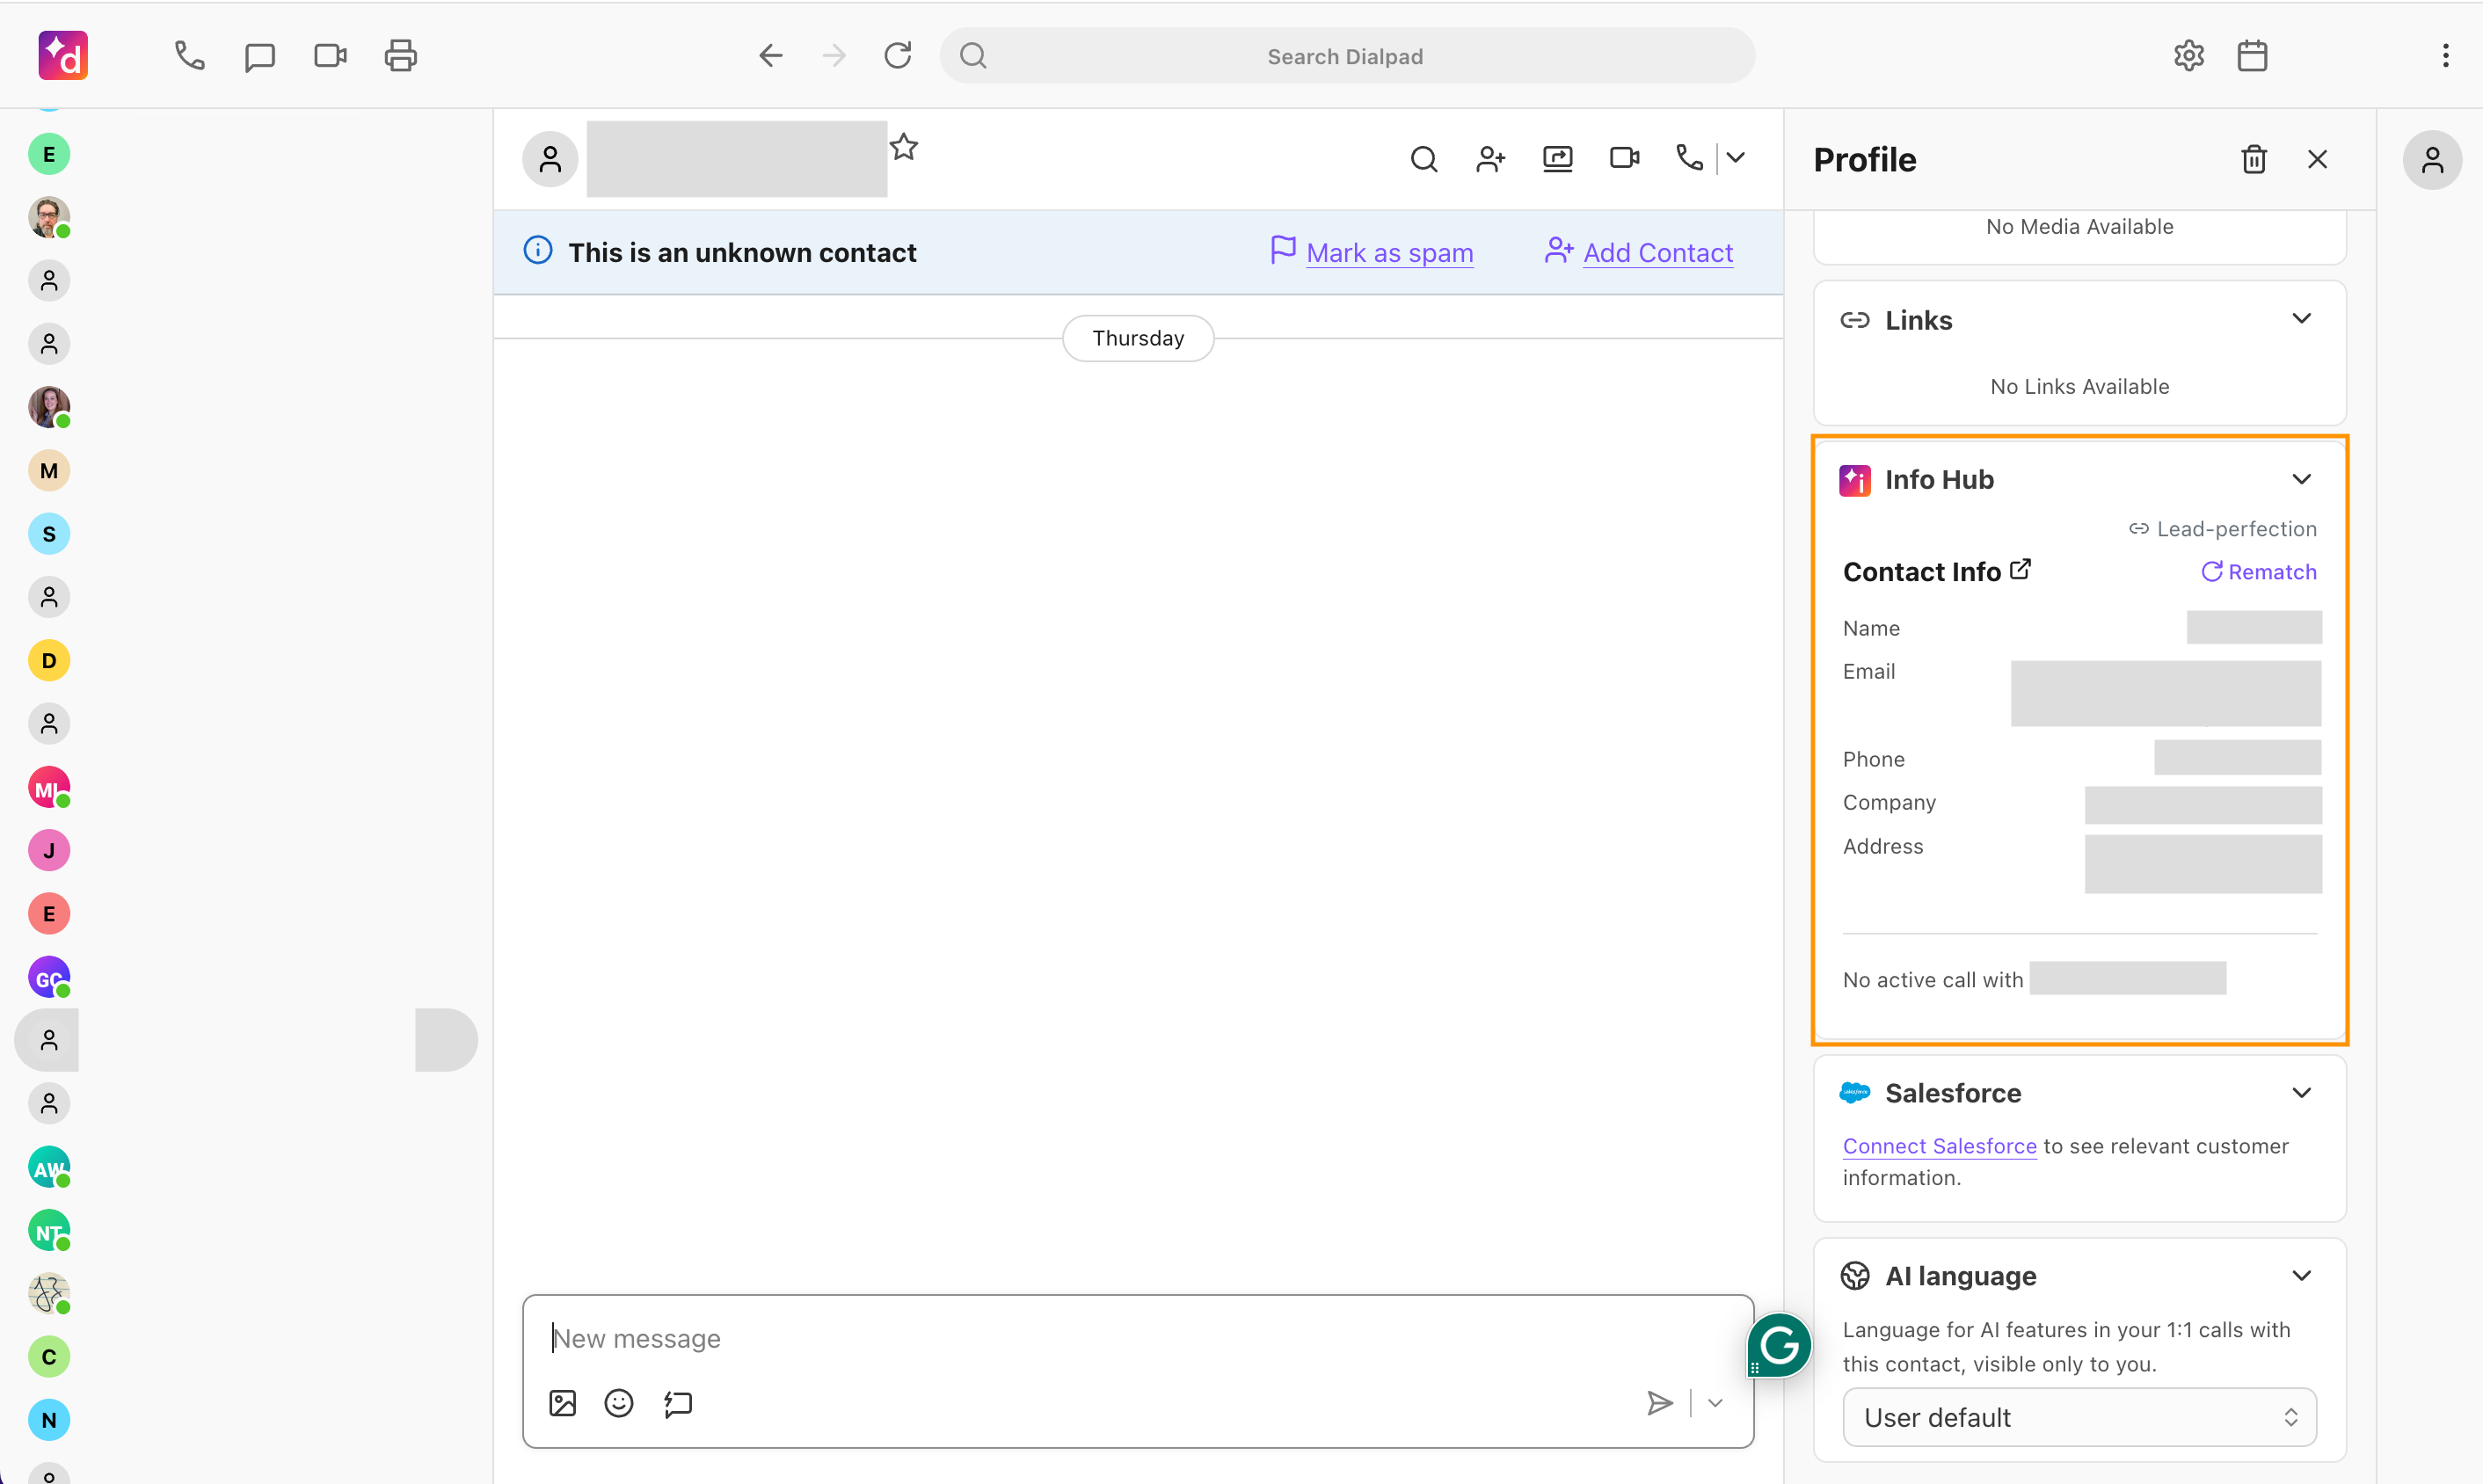Screen dimensions: 2483x1484
Task: Open contact GC in sidebar
Action: click(49, 977)
